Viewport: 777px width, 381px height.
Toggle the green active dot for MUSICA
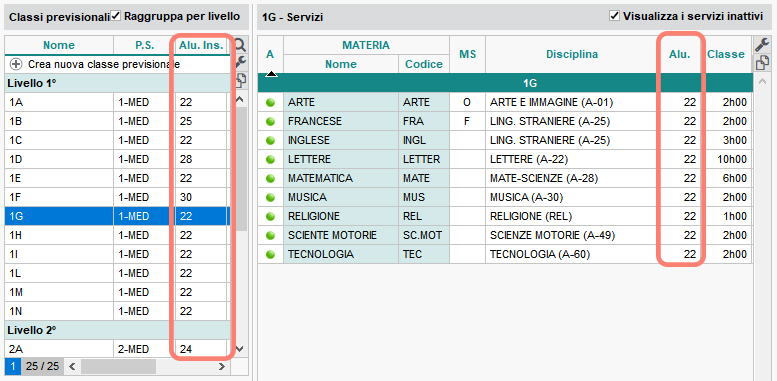(x=270, y=197)
